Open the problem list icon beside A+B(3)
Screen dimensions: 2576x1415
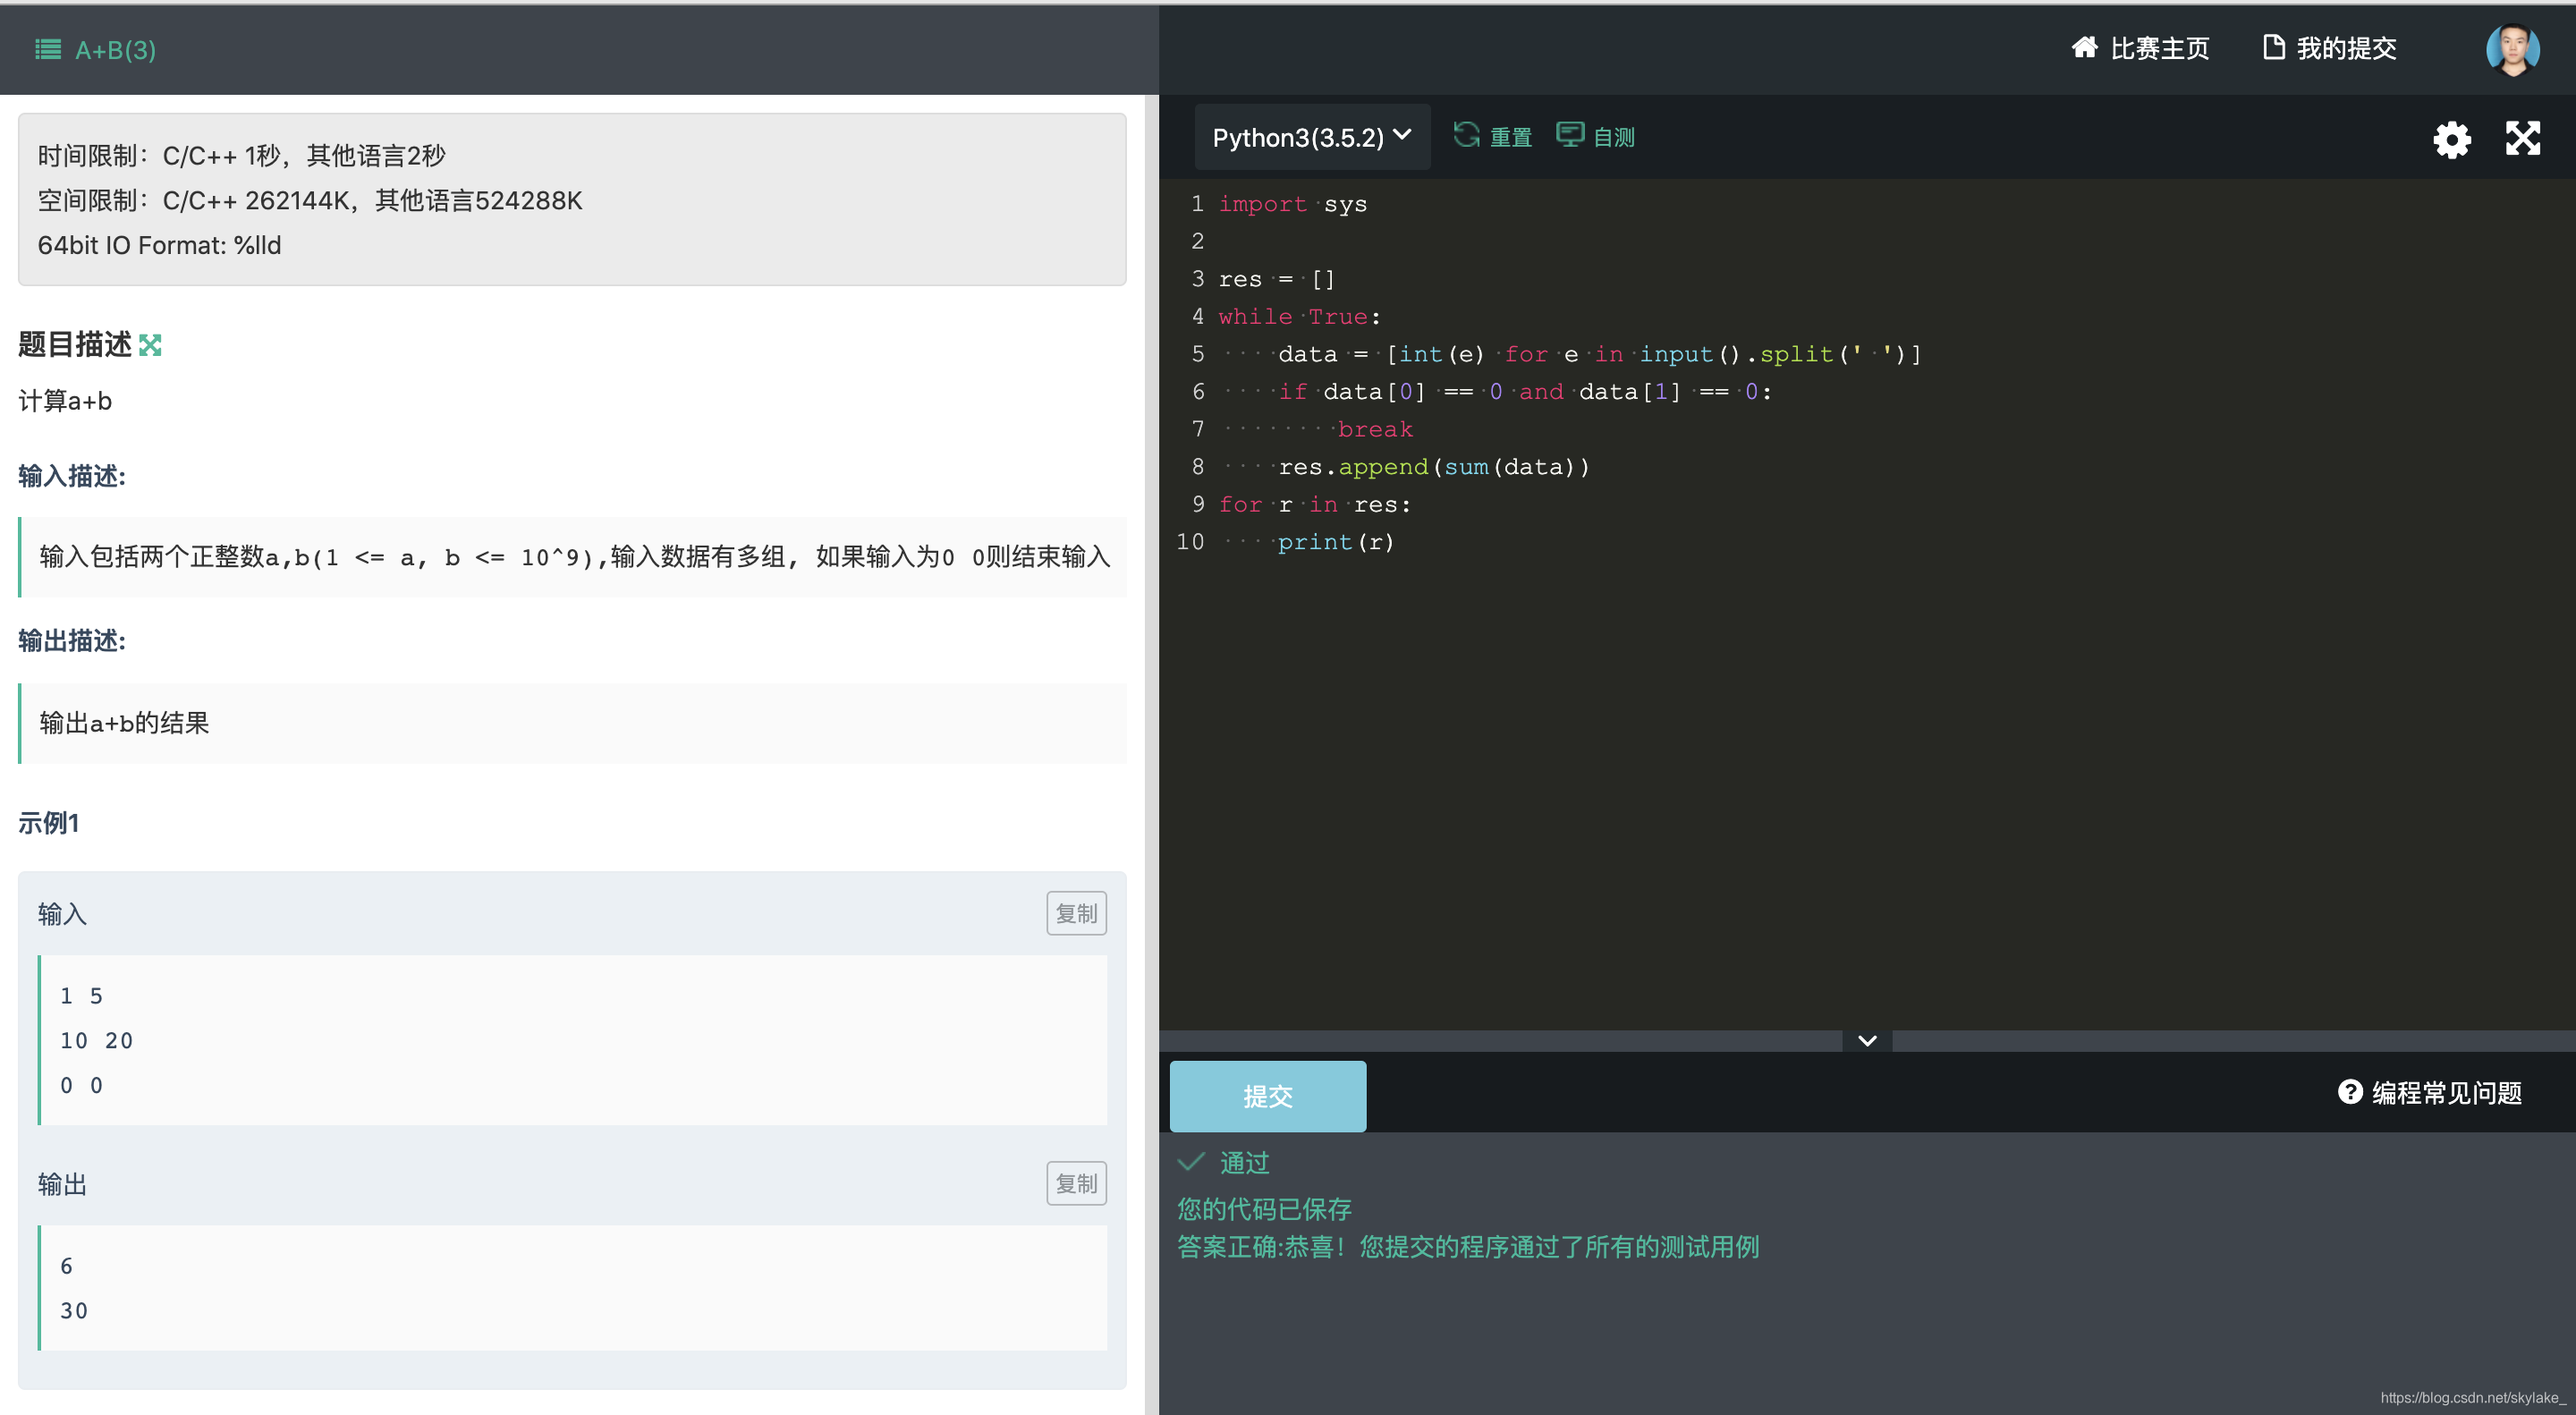(48, 49)
